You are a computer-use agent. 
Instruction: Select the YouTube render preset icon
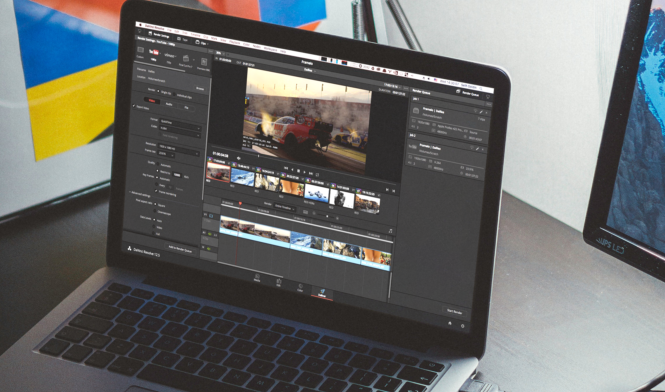154,52
